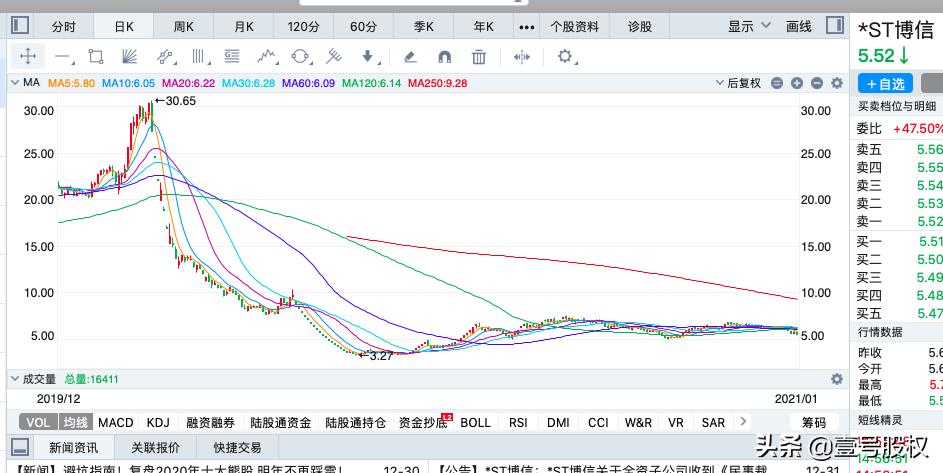Switch to the 月K monthly chart tab
The image size is (943, 473).
click(x=244, y=26)
